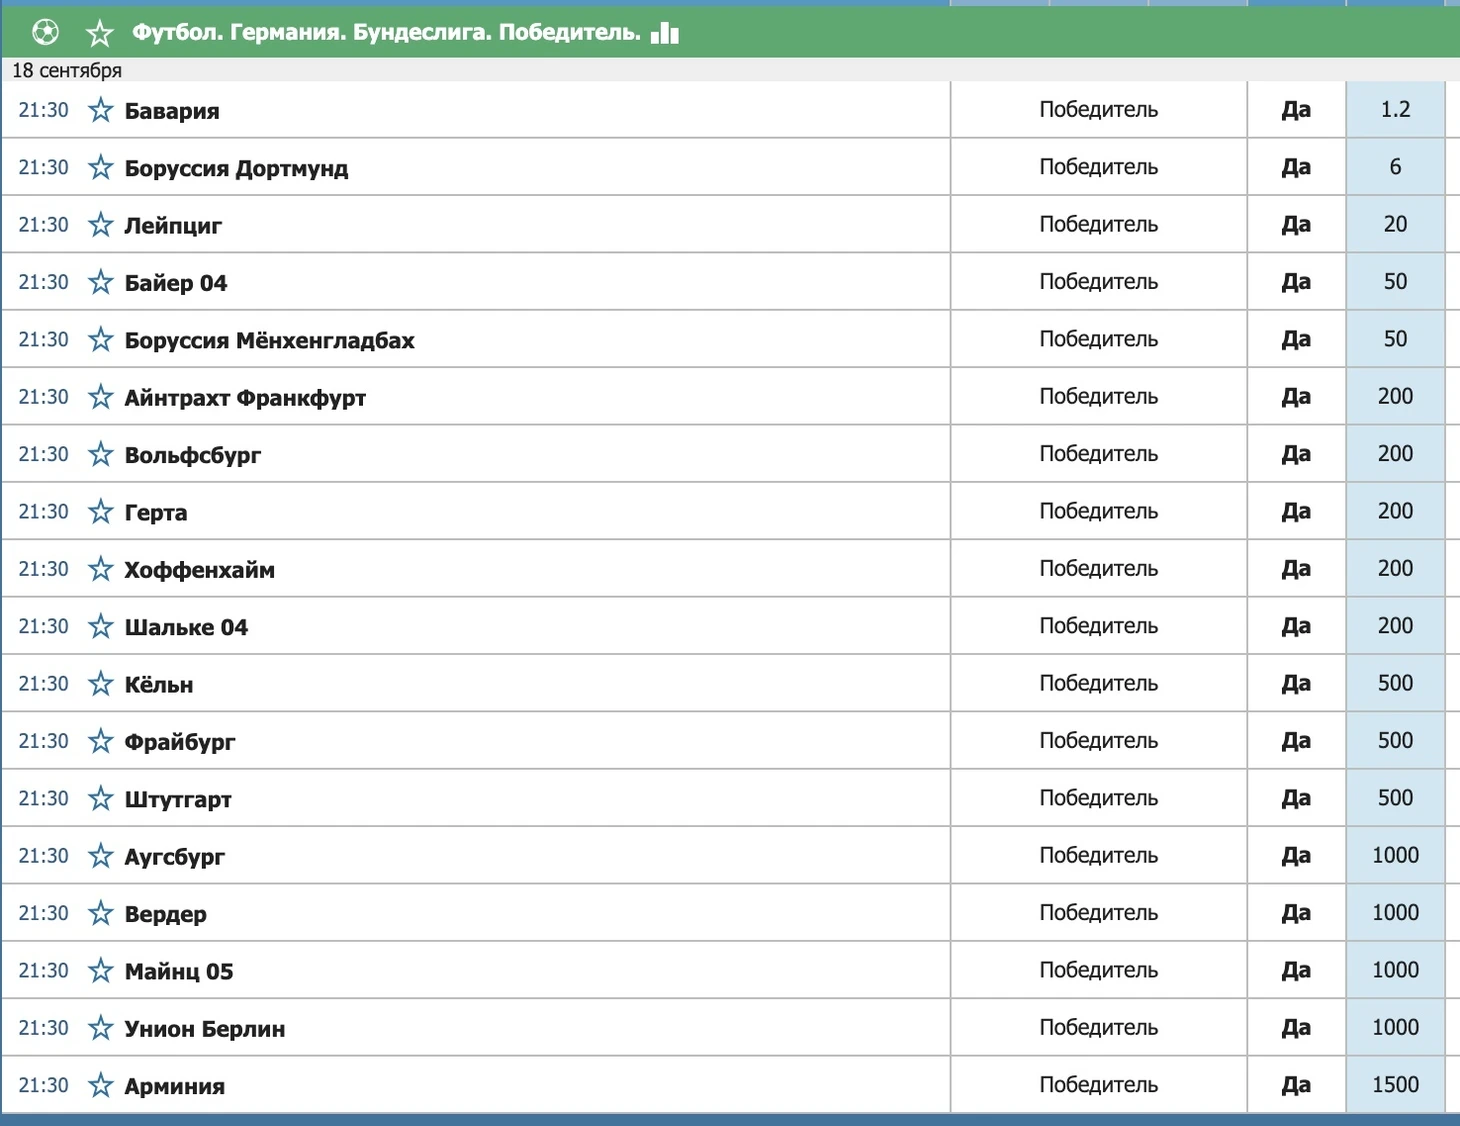Bet on Арминия at odds 1500
The height and width of the screenshot is (1126, 1460).
[1395, 1085]
